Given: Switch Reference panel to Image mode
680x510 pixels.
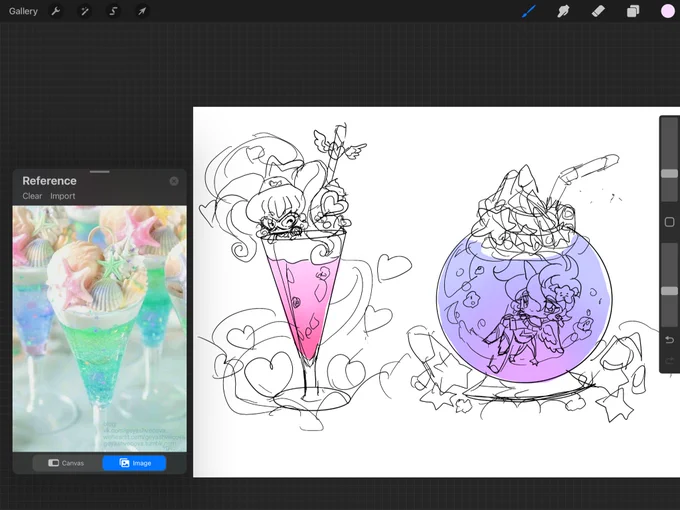Looking at the screenshot, I should tap(134, 463).
